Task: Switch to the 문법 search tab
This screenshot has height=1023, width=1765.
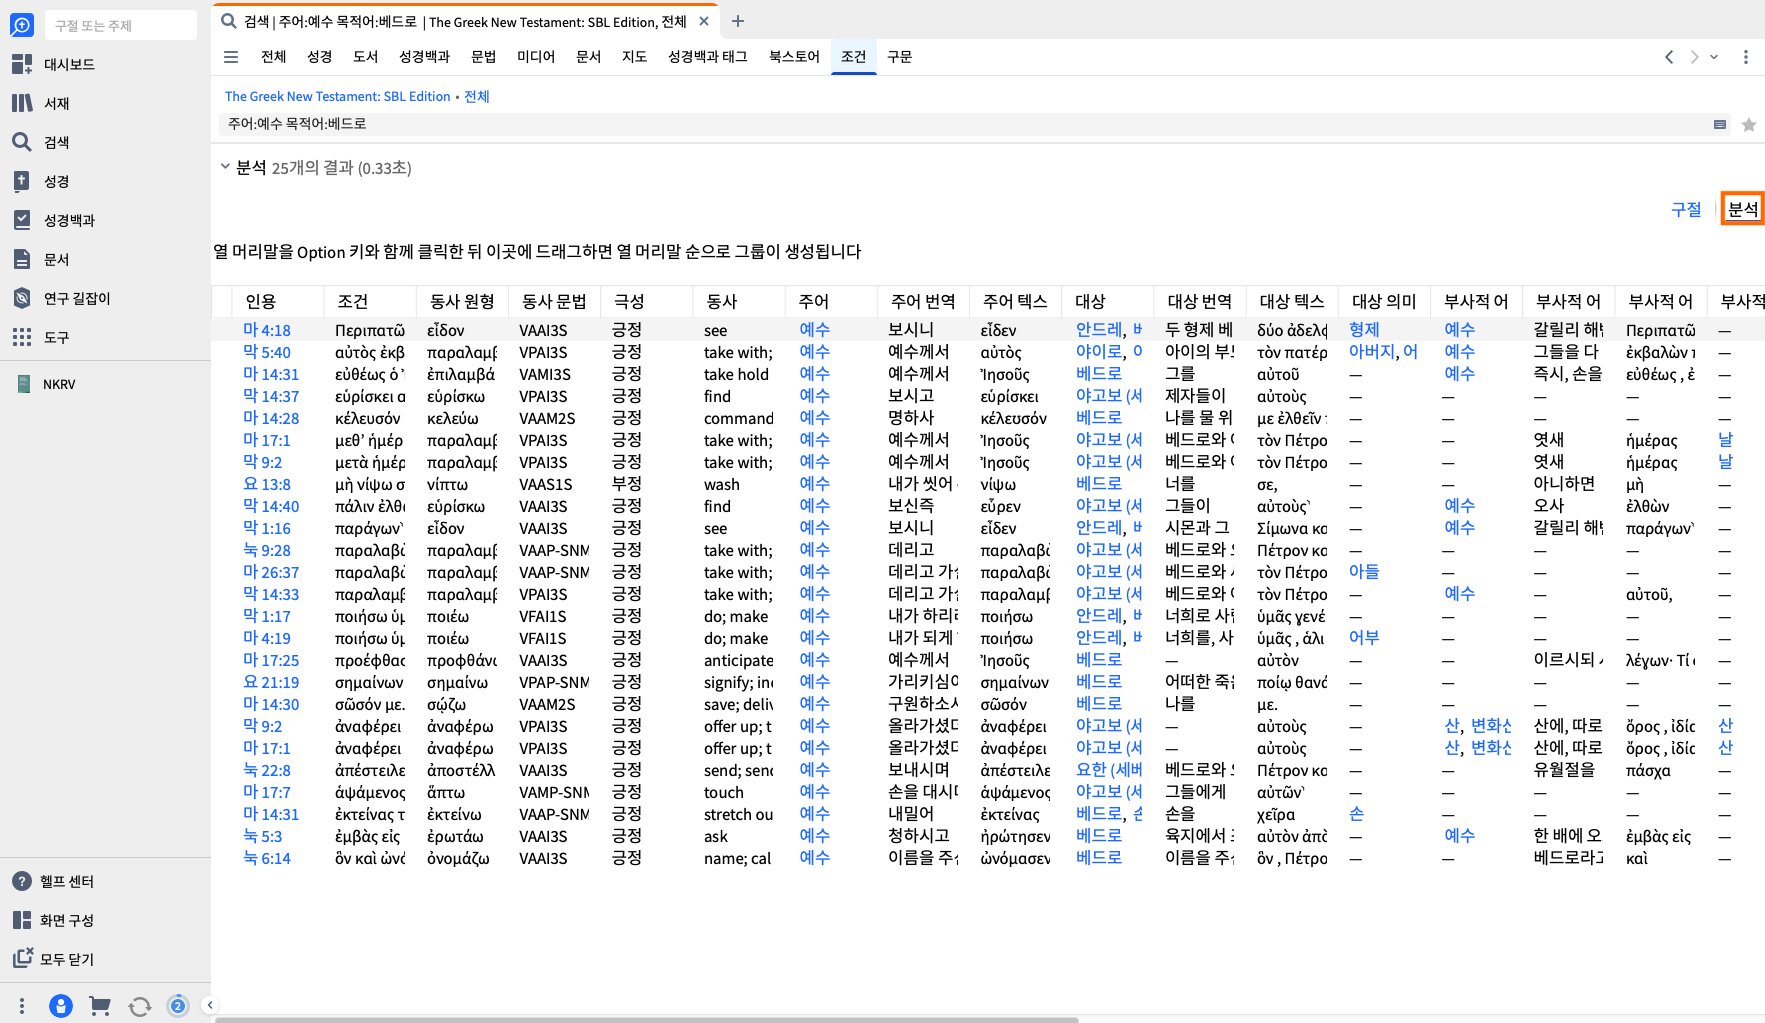Action: (x=484, y=57)
